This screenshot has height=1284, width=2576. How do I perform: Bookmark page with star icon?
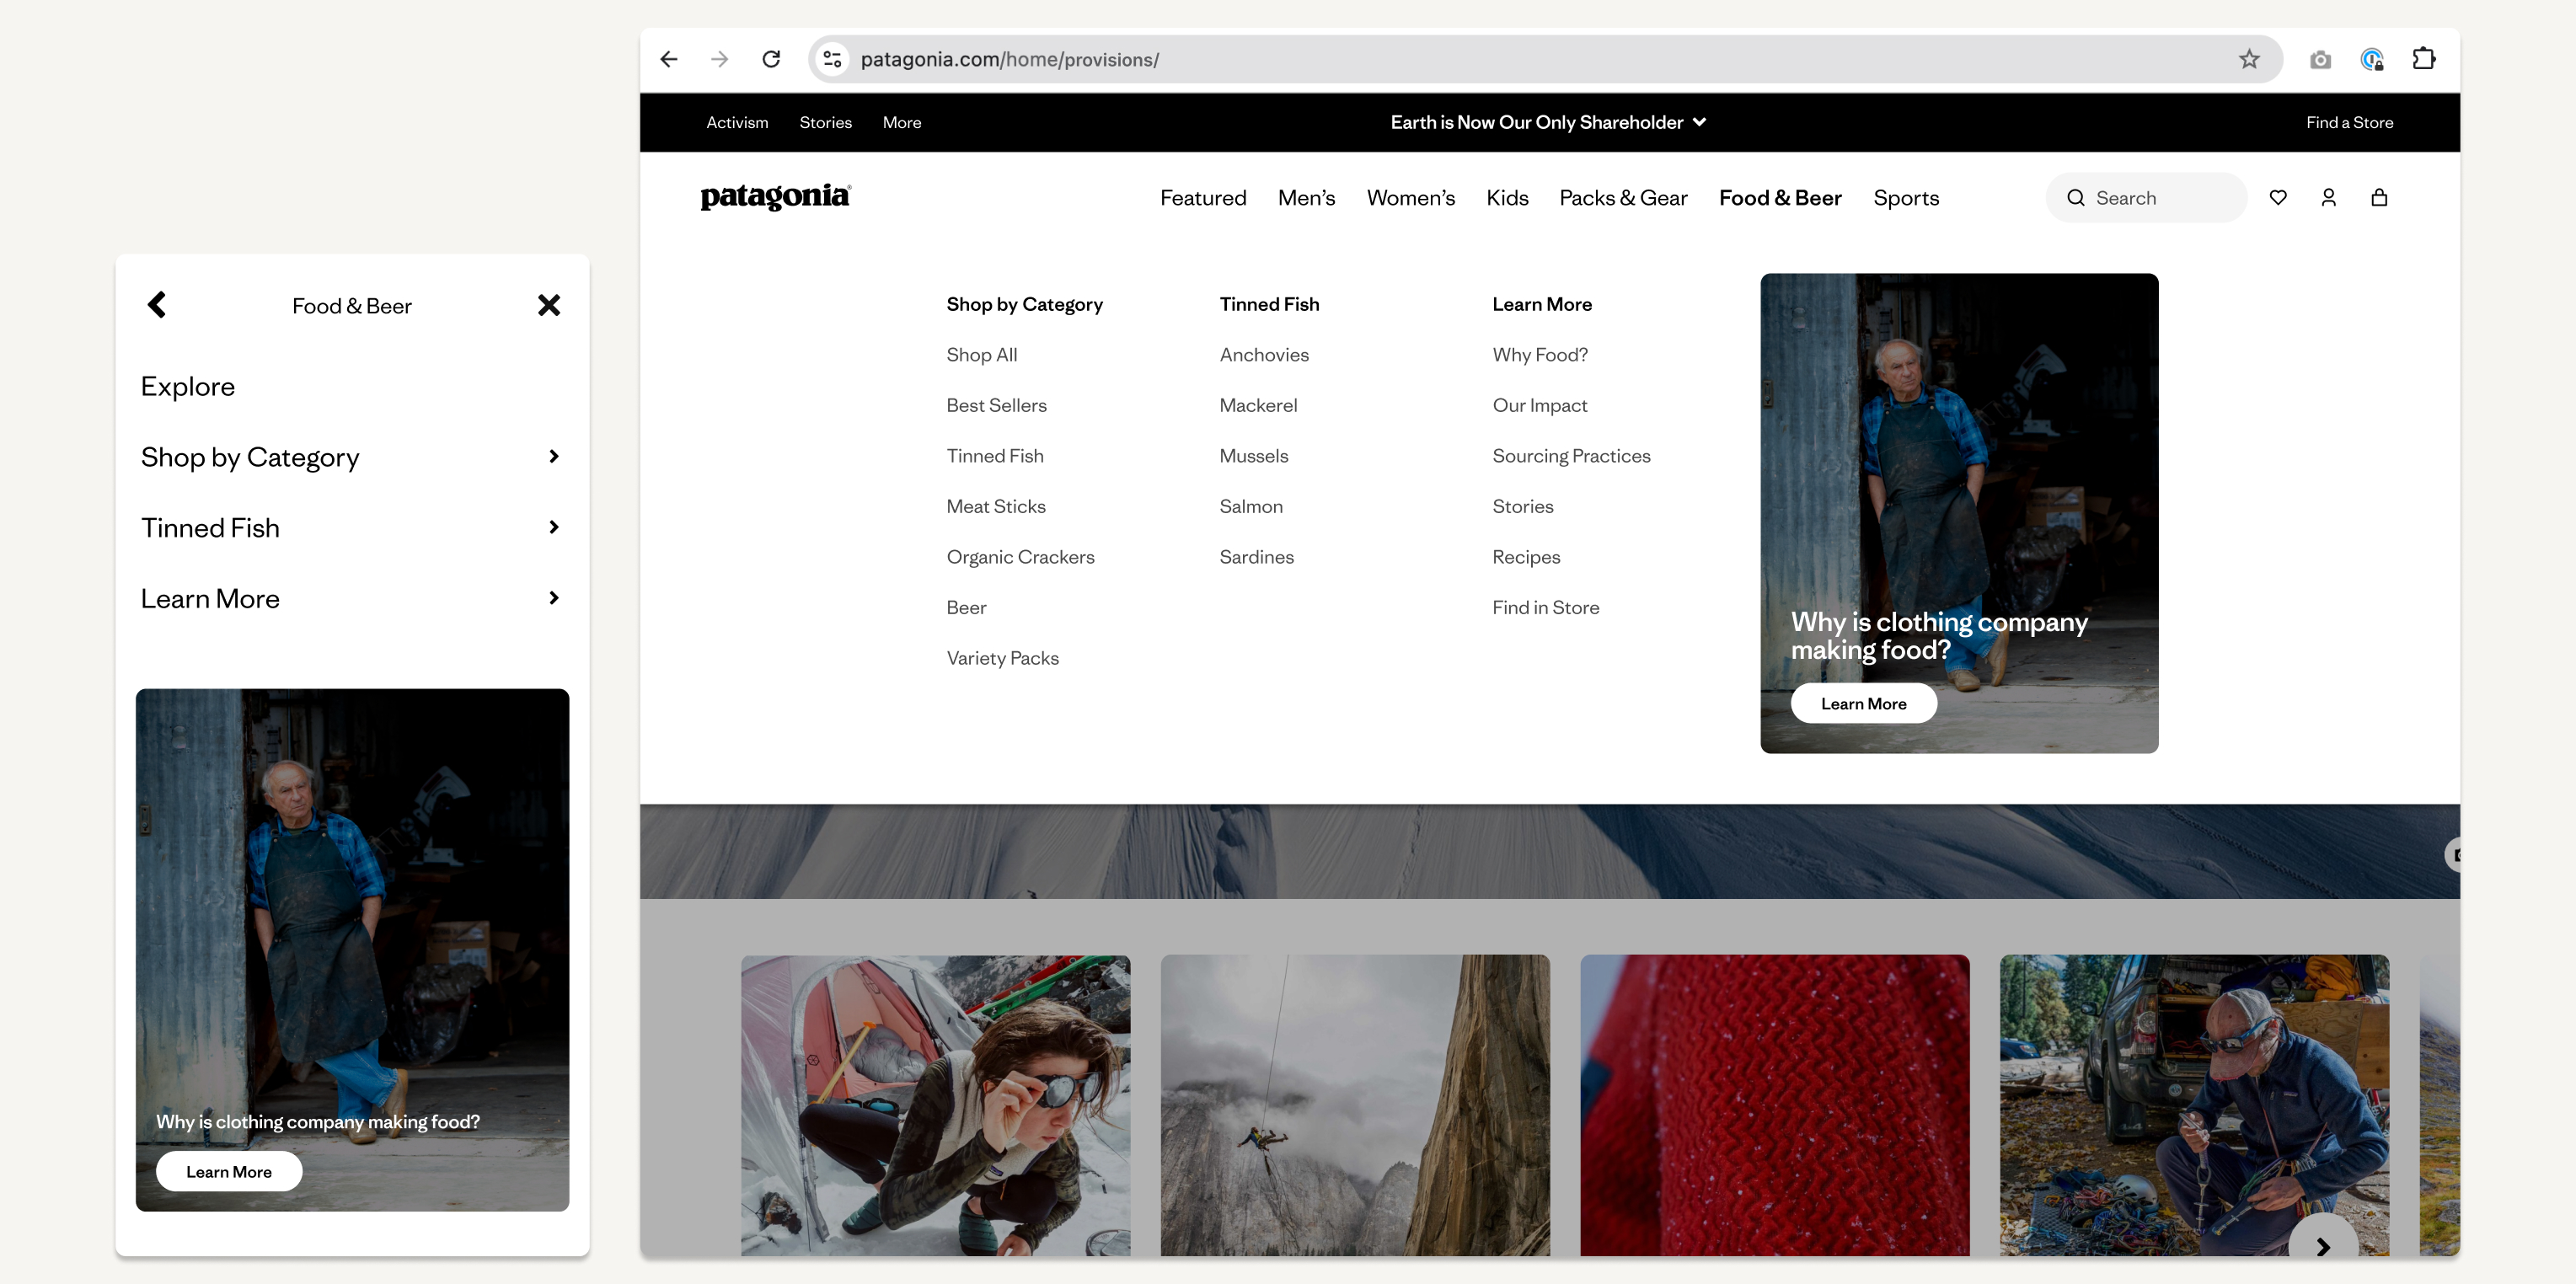coord(2249,59)
